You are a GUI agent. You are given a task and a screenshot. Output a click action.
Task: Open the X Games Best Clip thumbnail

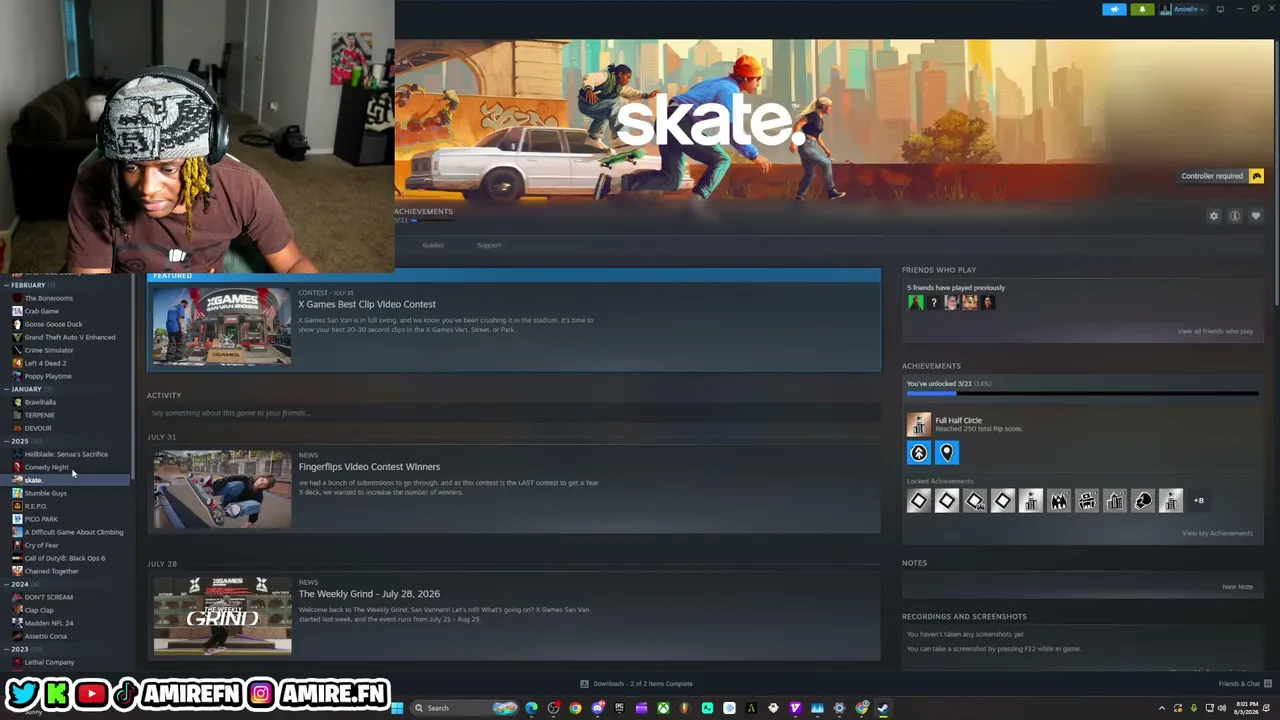(222, 327)
